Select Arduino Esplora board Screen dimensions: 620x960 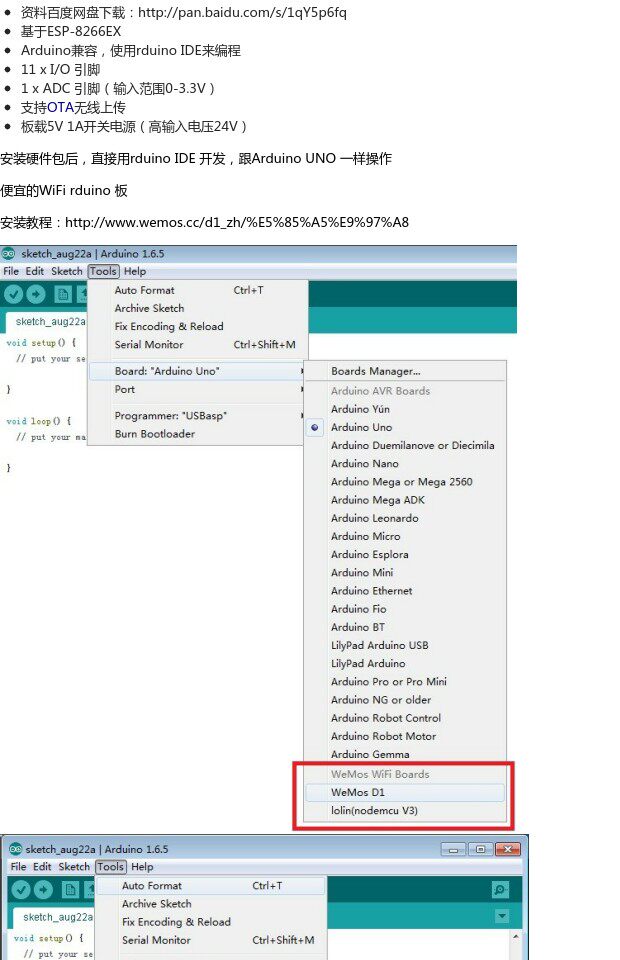[405, 555]
